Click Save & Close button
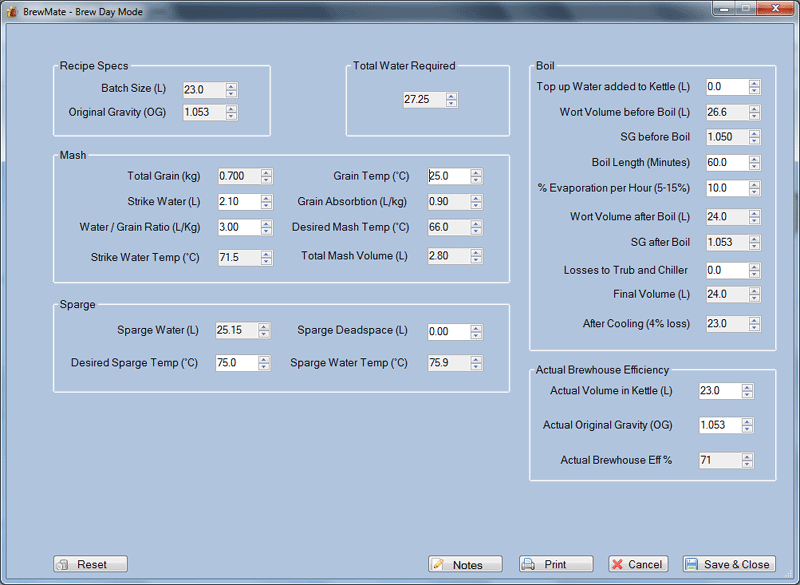Image resolution: width=800 pixels, height=585 pixels. (x=728, y=564)
